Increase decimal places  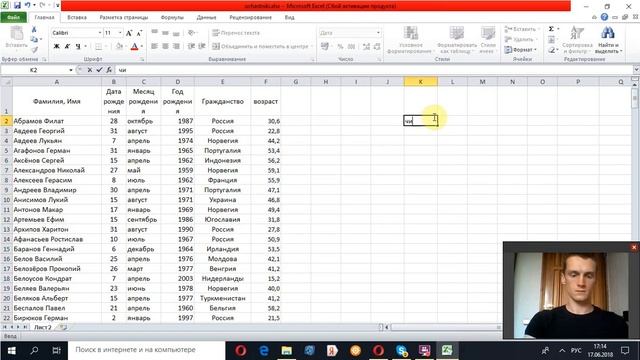click(366, 47)
